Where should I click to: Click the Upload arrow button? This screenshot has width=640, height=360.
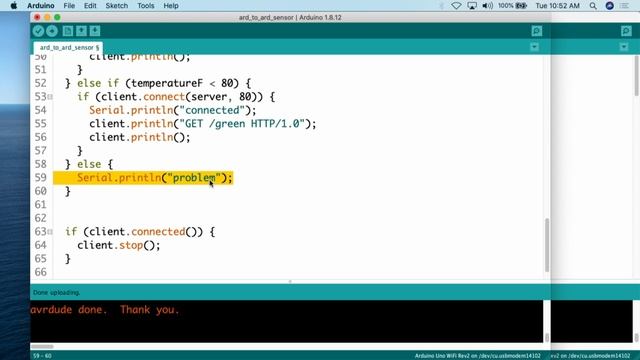(52, 31)
